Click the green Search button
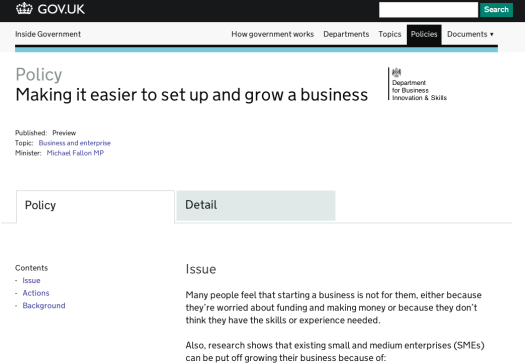The width and height of the screenshot is (525, 363). (x=496, y=9)
